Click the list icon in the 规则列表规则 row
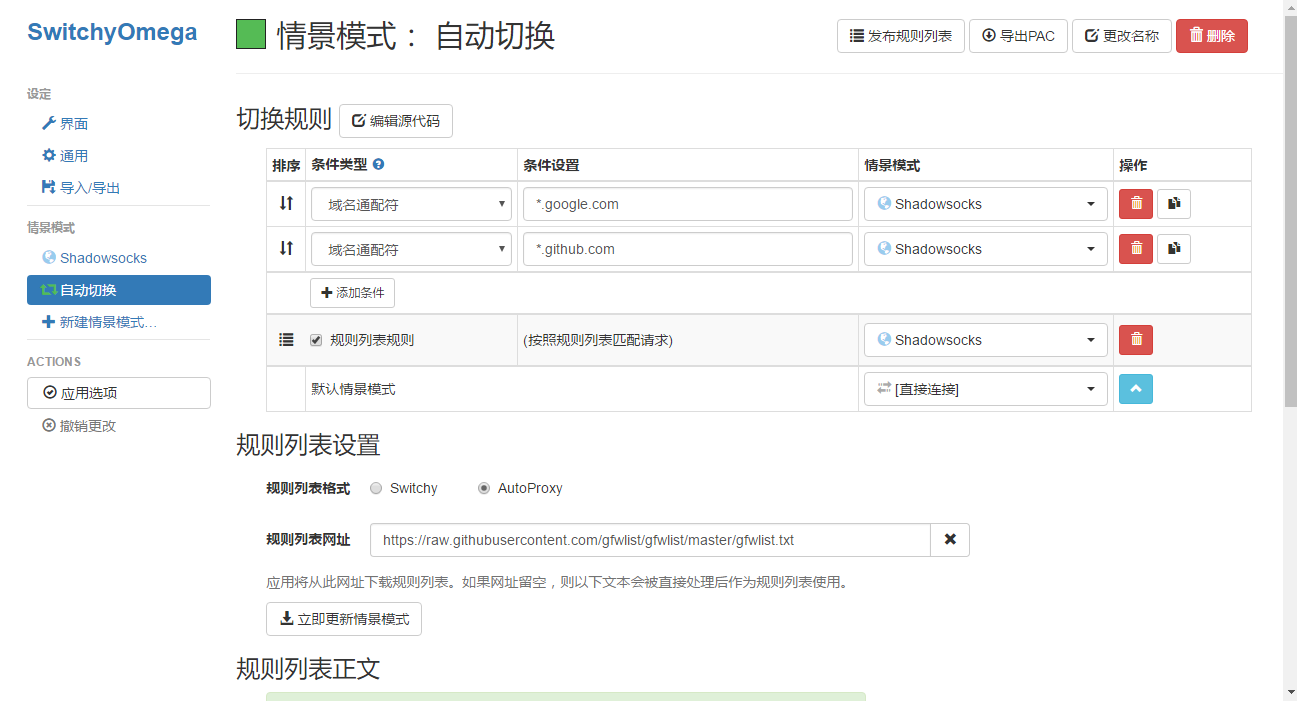The height and width of the screenshot is (701, 1297). click(x=286, y=340)
